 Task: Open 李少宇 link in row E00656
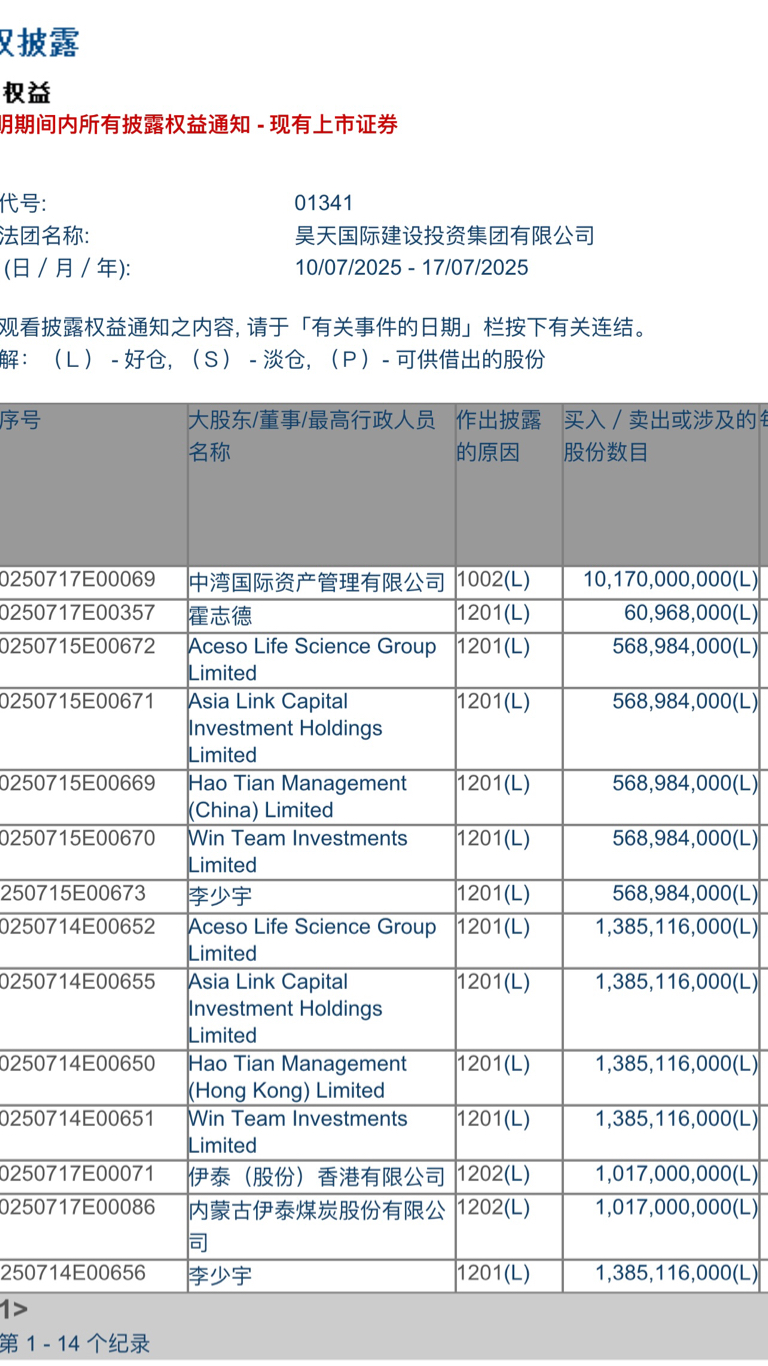221,1275
